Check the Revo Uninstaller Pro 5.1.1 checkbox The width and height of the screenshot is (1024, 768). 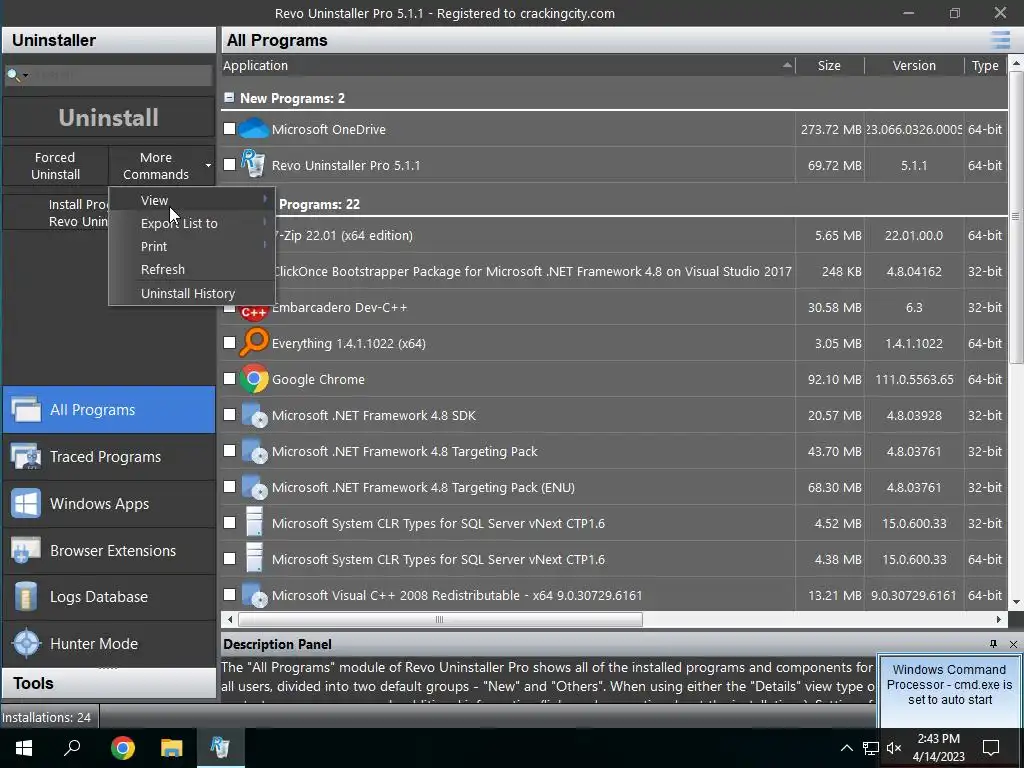pyautogui.click(x=229, y=165)
